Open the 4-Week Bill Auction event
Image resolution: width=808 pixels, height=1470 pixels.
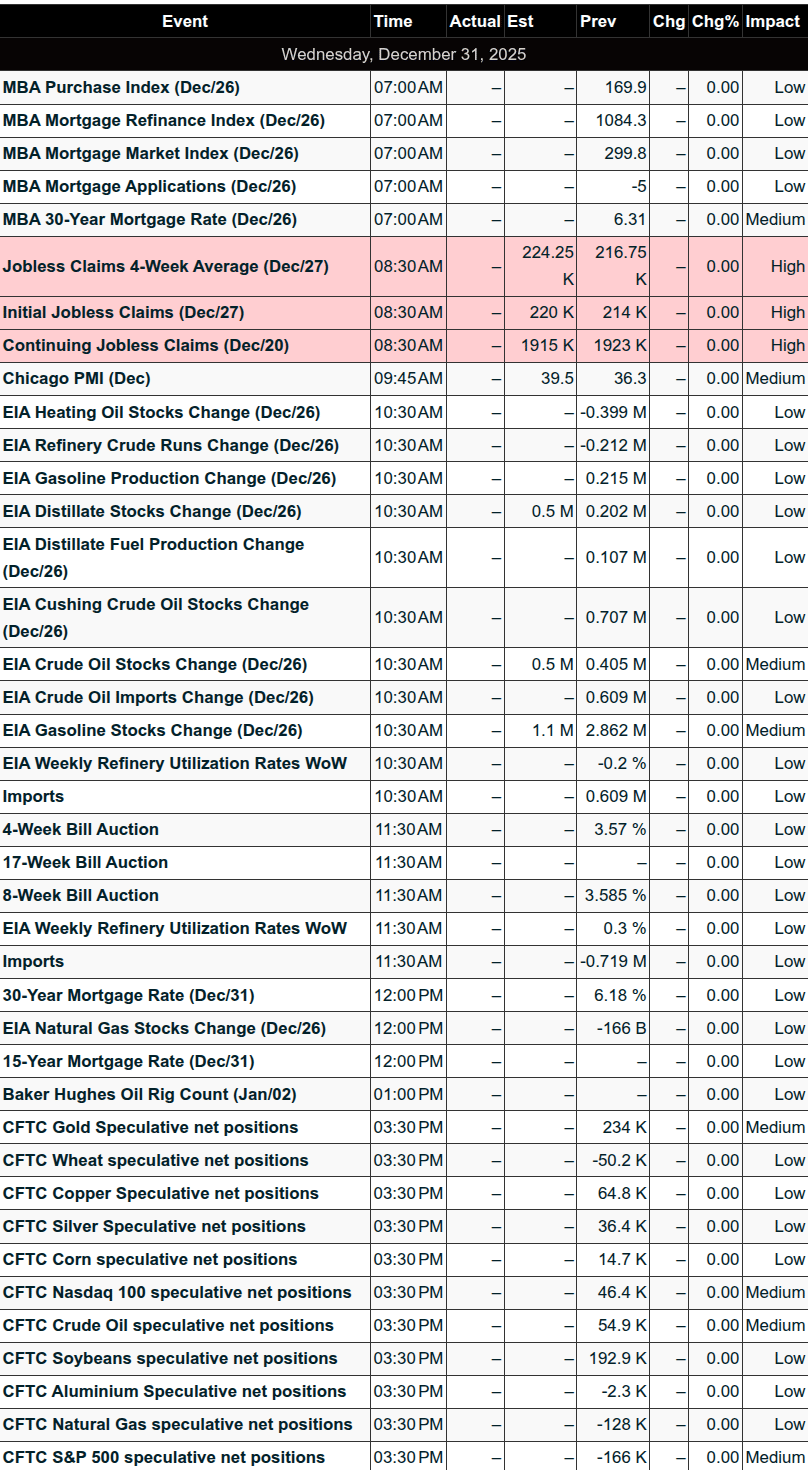click(x=81, y=829)
